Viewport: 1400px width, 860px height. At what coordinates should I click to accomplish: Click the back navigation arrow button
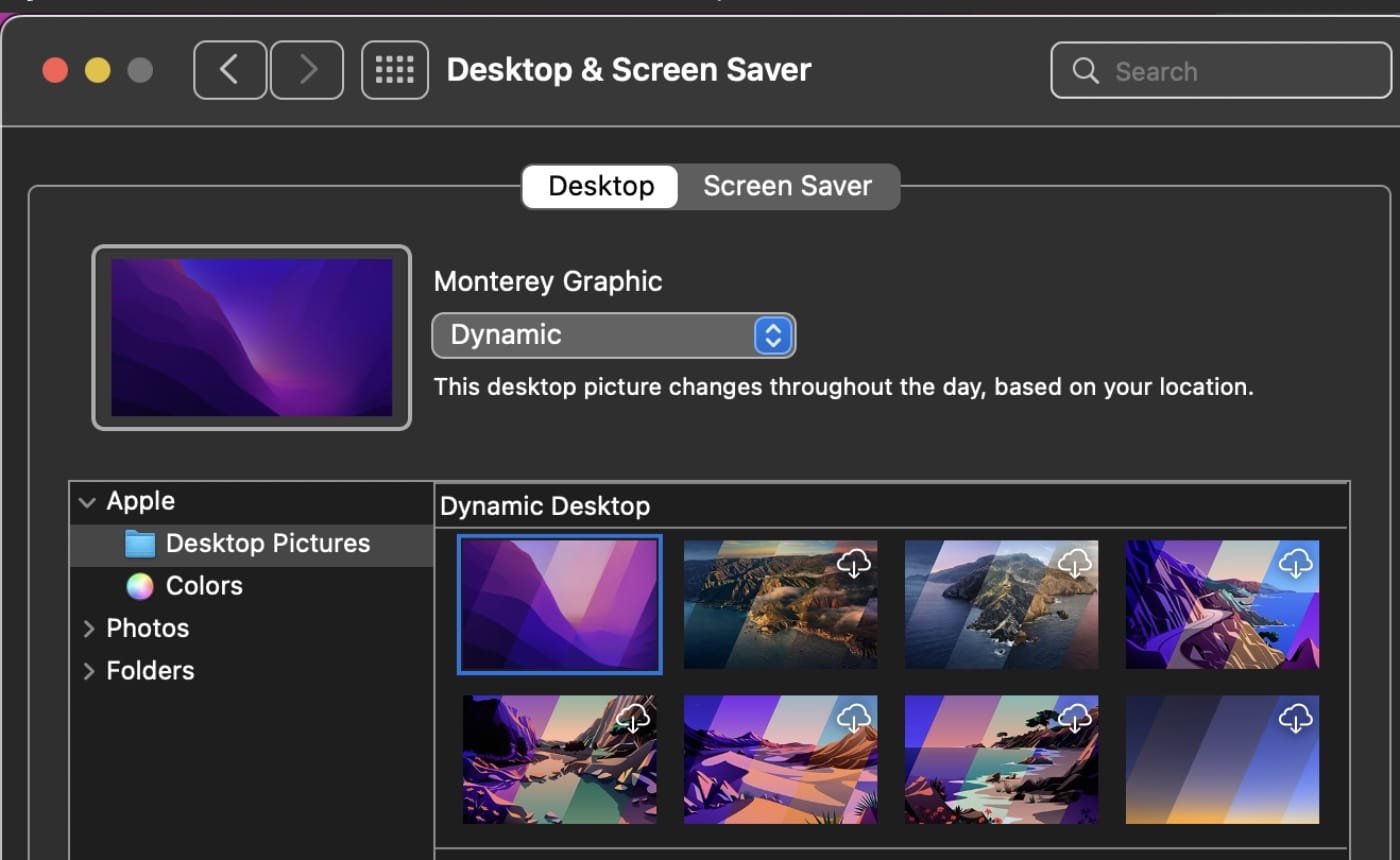coord(230,70)
